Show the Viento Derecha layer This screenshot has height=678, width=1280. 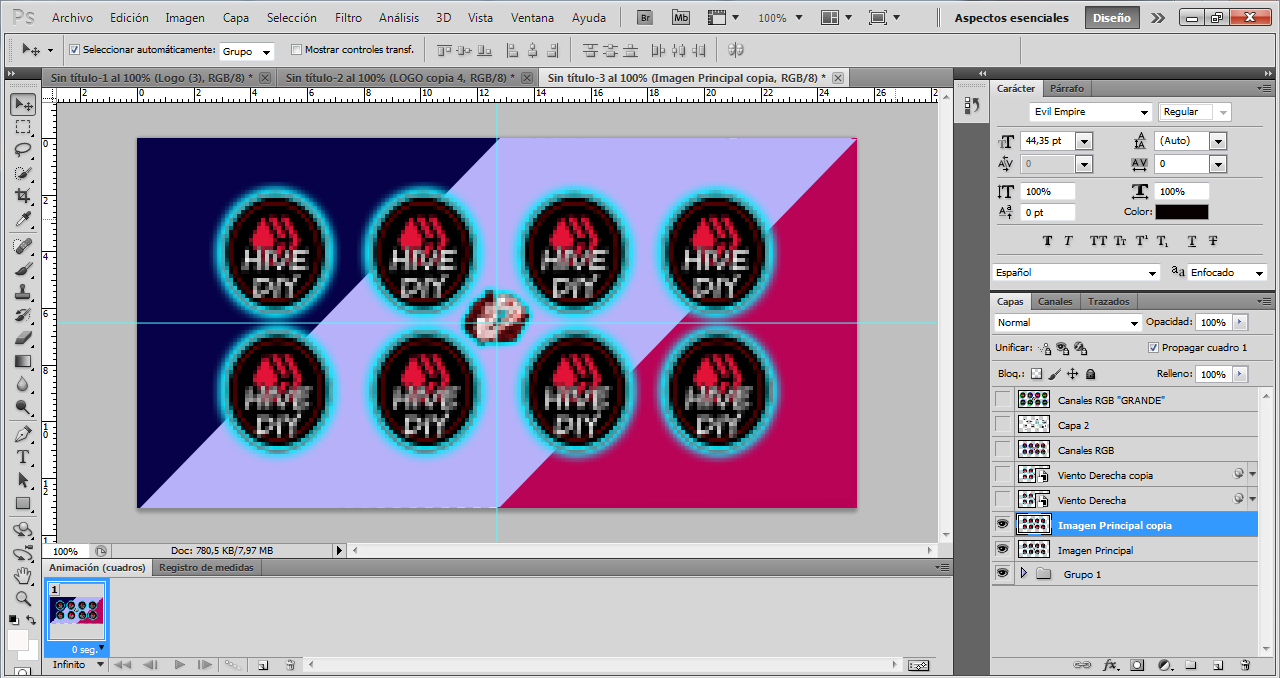pos(1002,500)
